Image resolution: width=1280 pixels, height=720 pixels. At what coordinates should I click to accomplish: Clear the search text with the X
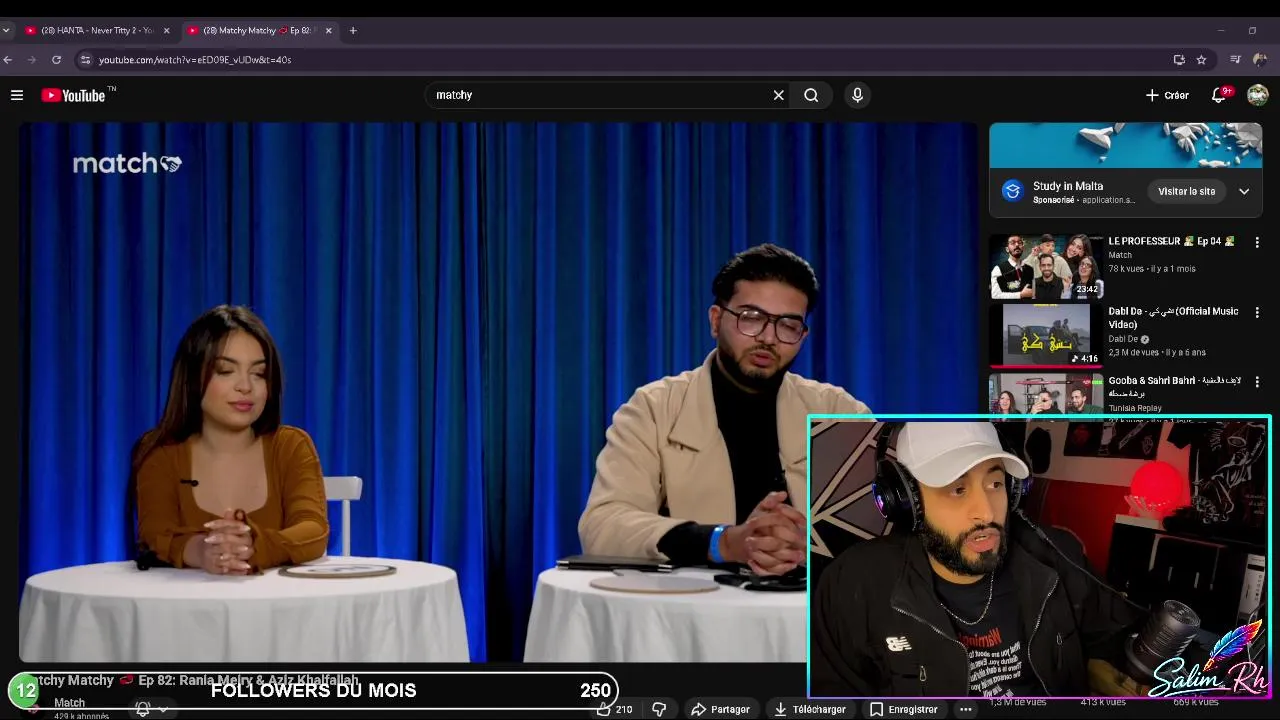(778, 95)
